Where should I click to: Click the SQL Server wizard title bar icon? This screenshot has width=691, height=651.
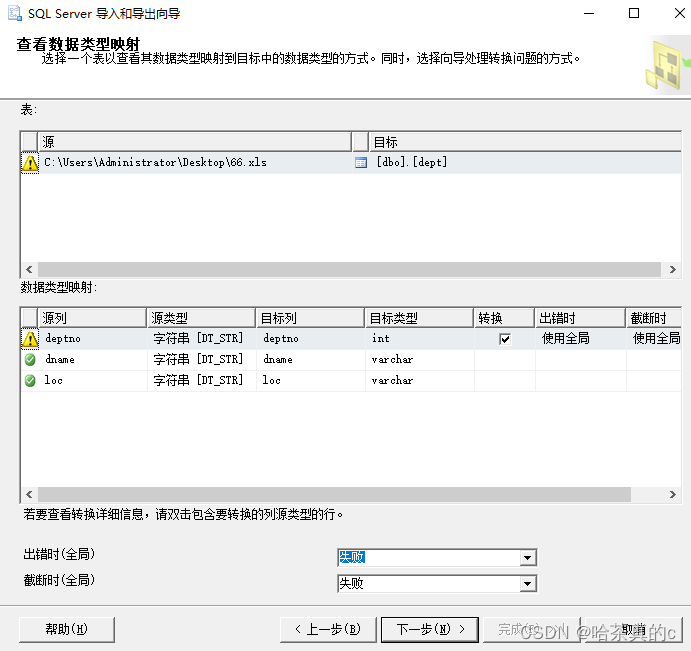[15, 13]
